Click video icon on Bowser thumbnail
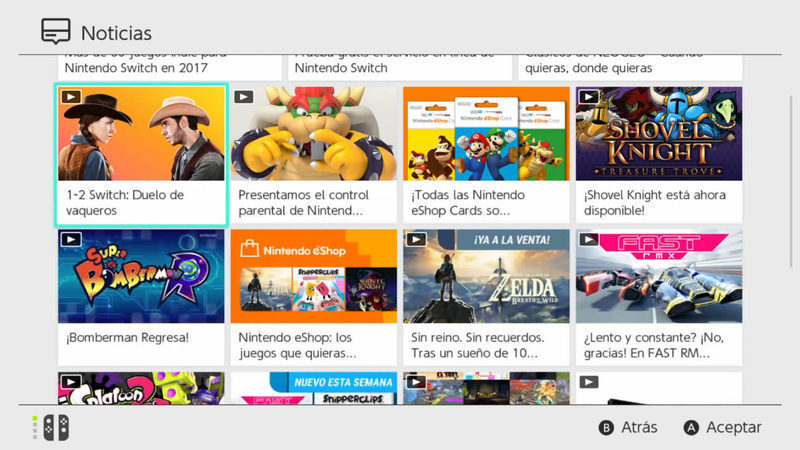The image size is (800, 450). point(243,97)
